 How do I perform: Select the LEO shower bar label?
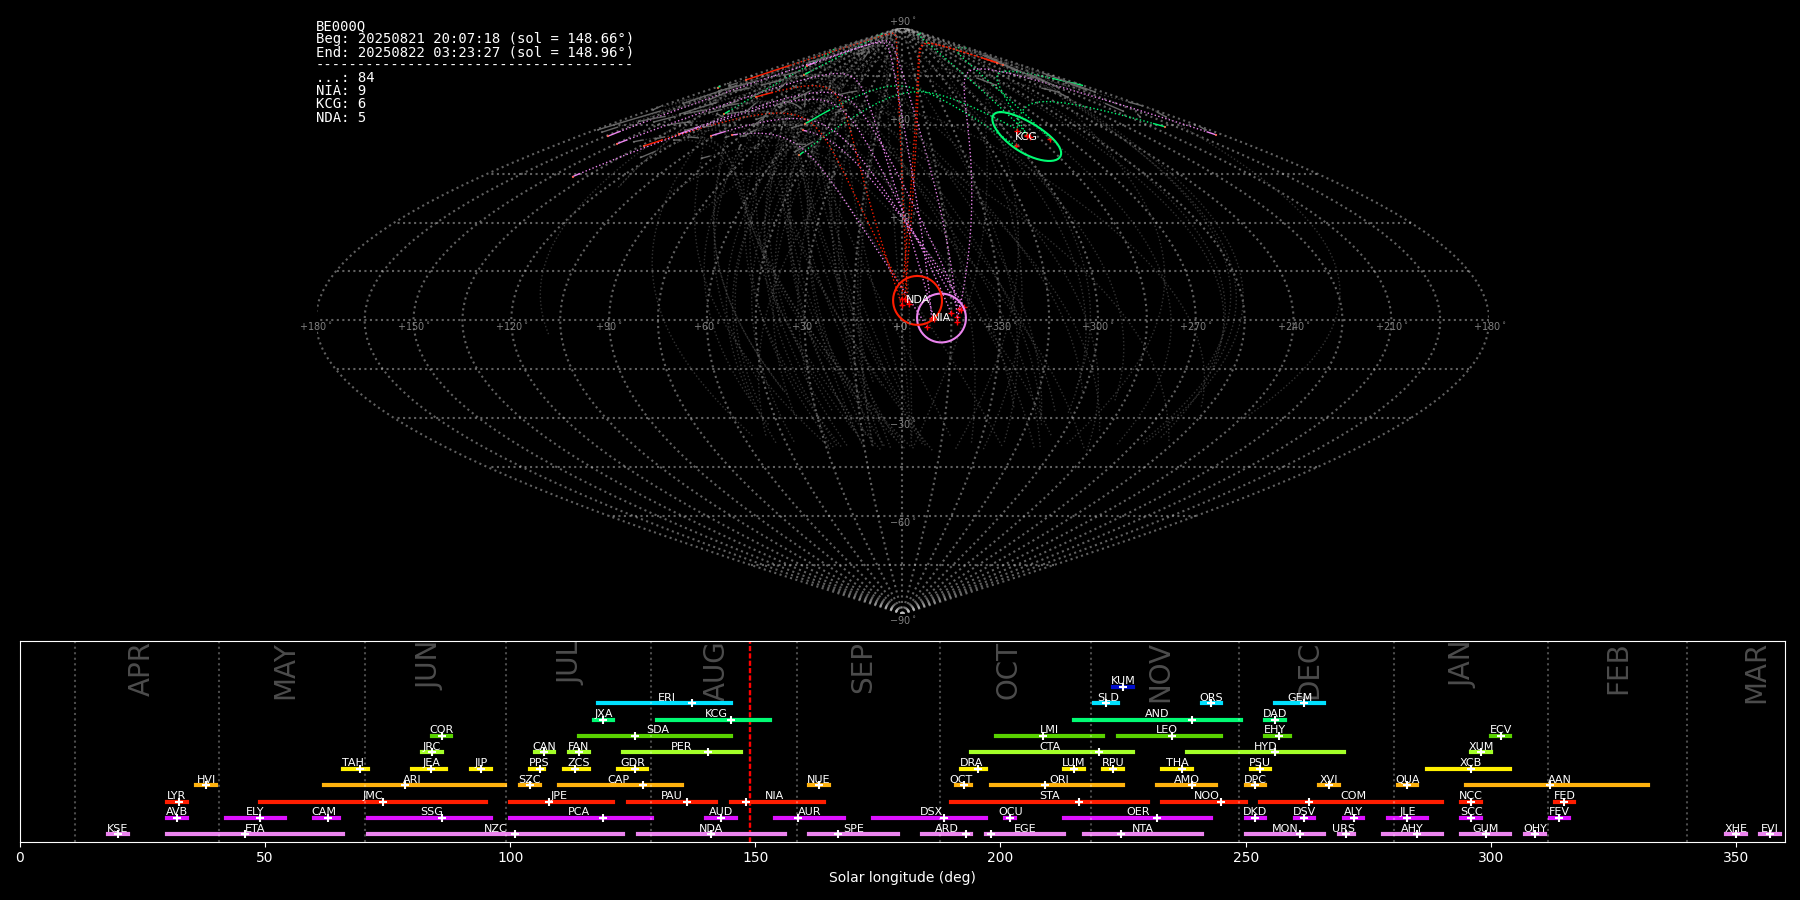click(x=1167, y=730)
